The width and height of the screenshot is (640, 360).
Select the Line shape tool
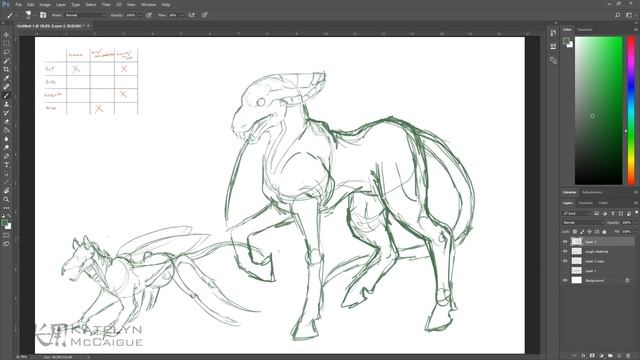tap(6, 182)
